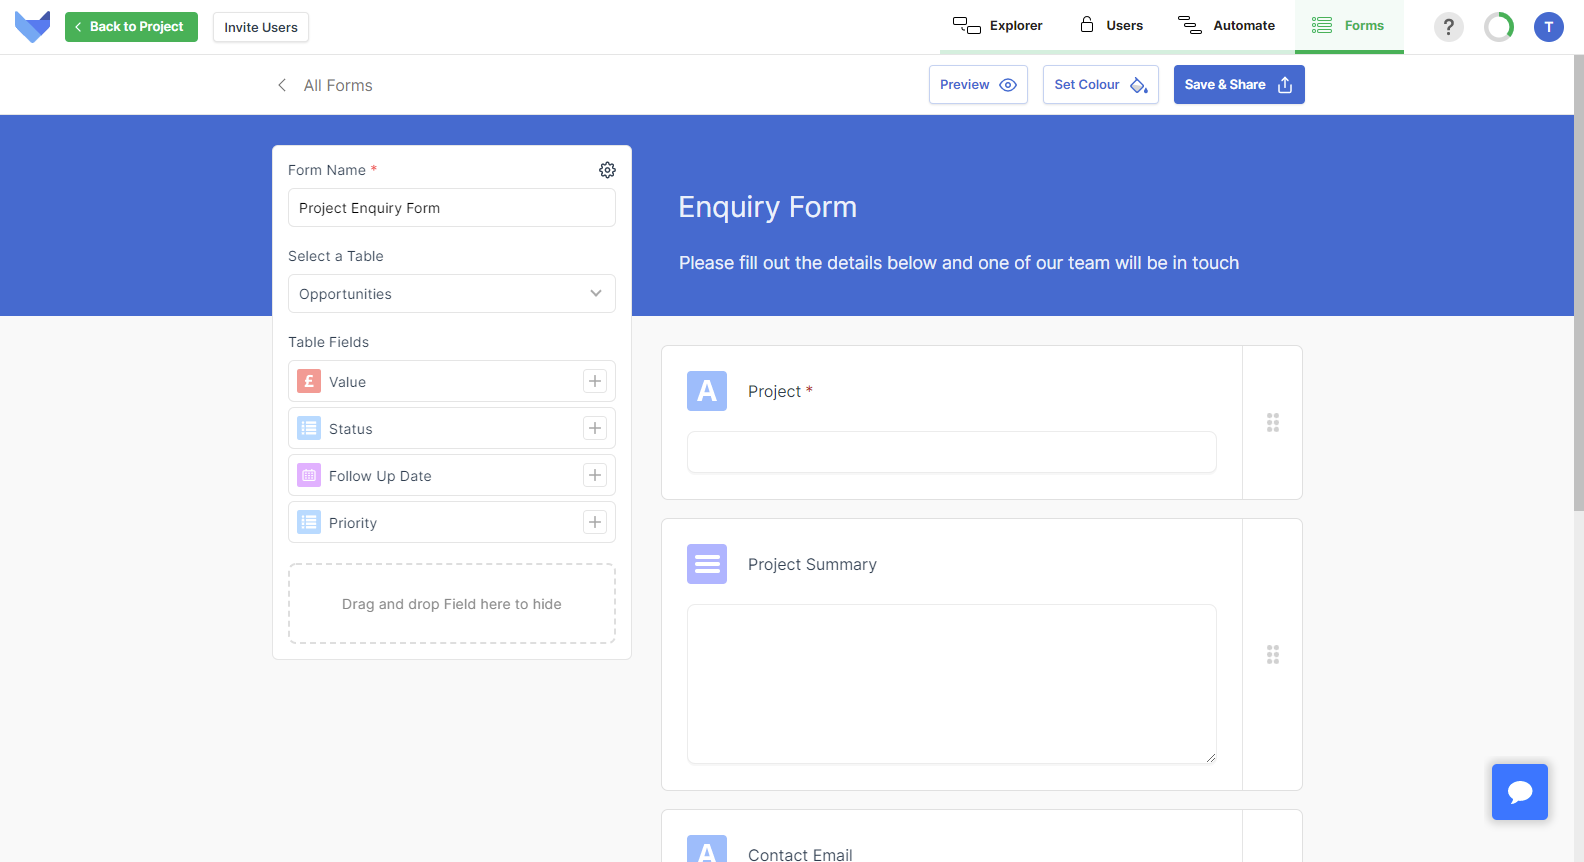
Task: Click the Priority field label
Action: [x=353, y=523]
